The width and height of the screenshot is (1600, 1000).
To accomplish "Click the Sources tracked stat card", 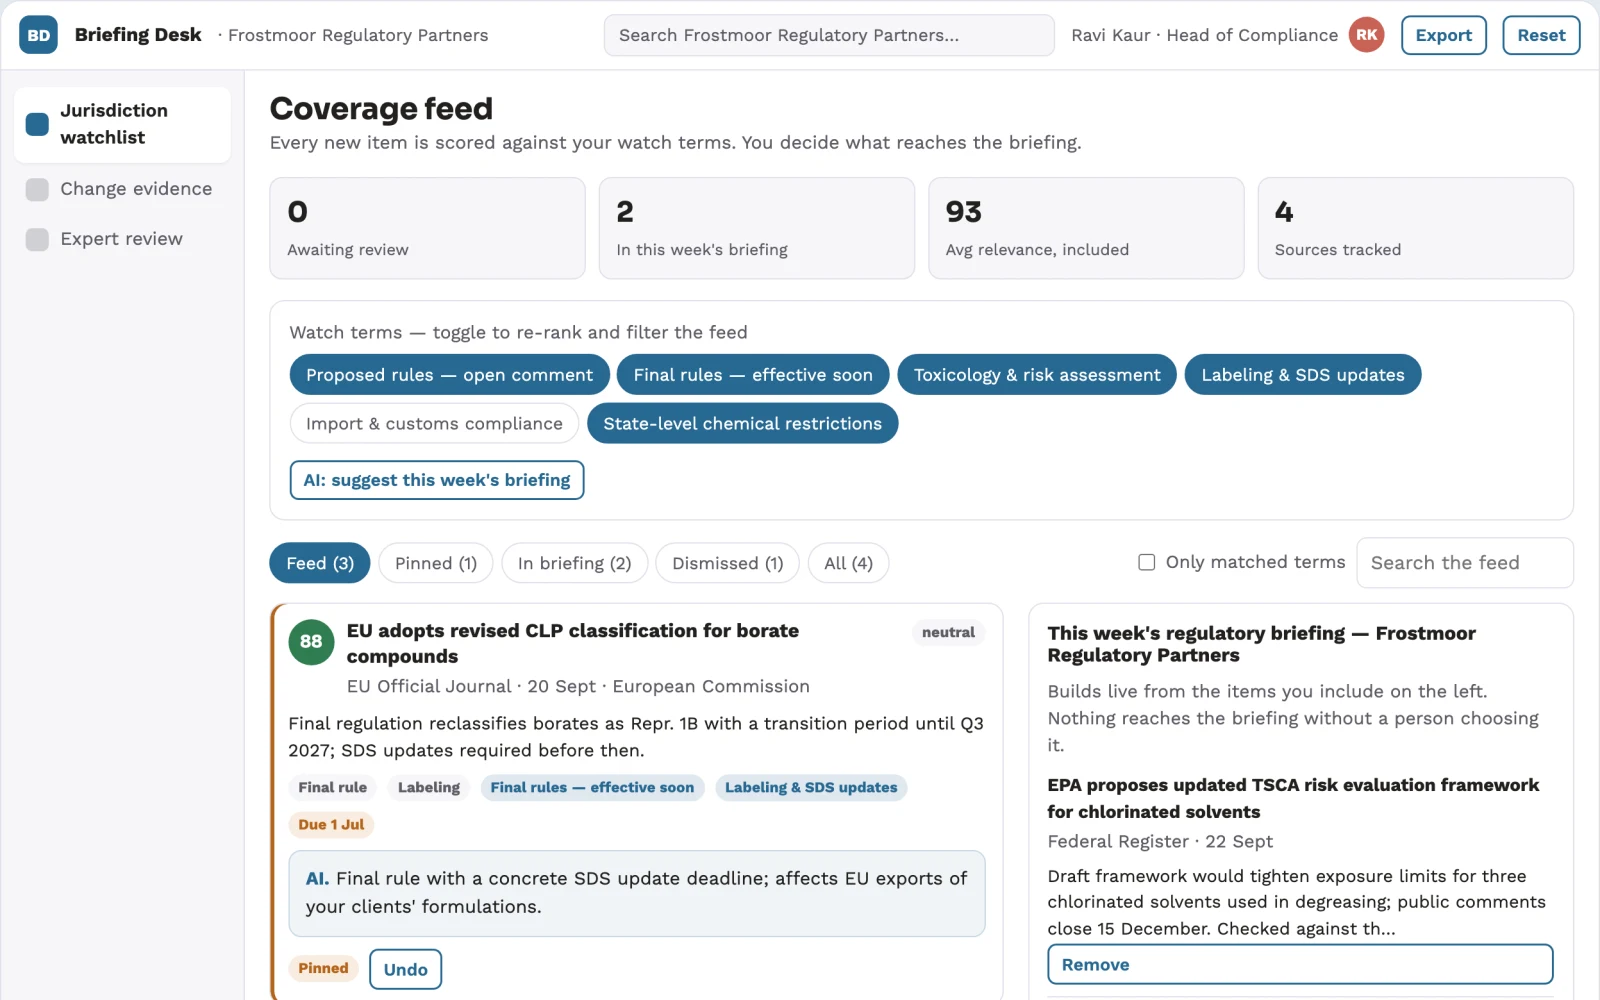I will [1415, 228].
